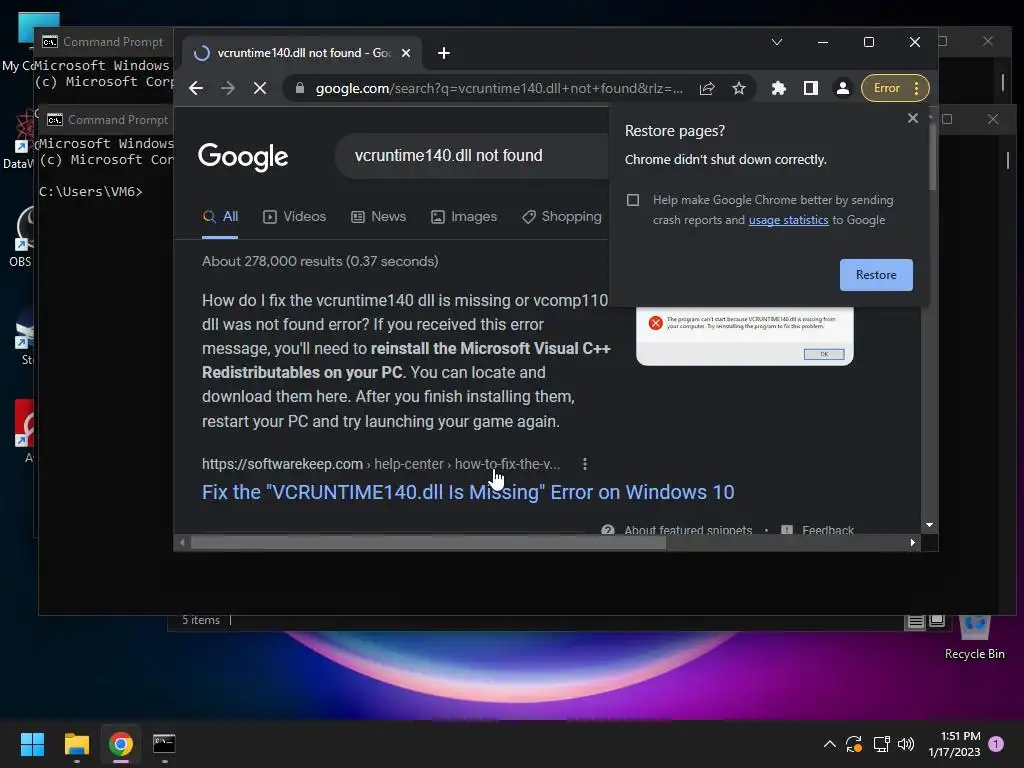Click the error dialog thumbnail image
The width and height of the screenshot is (1024, 768).
744,336
